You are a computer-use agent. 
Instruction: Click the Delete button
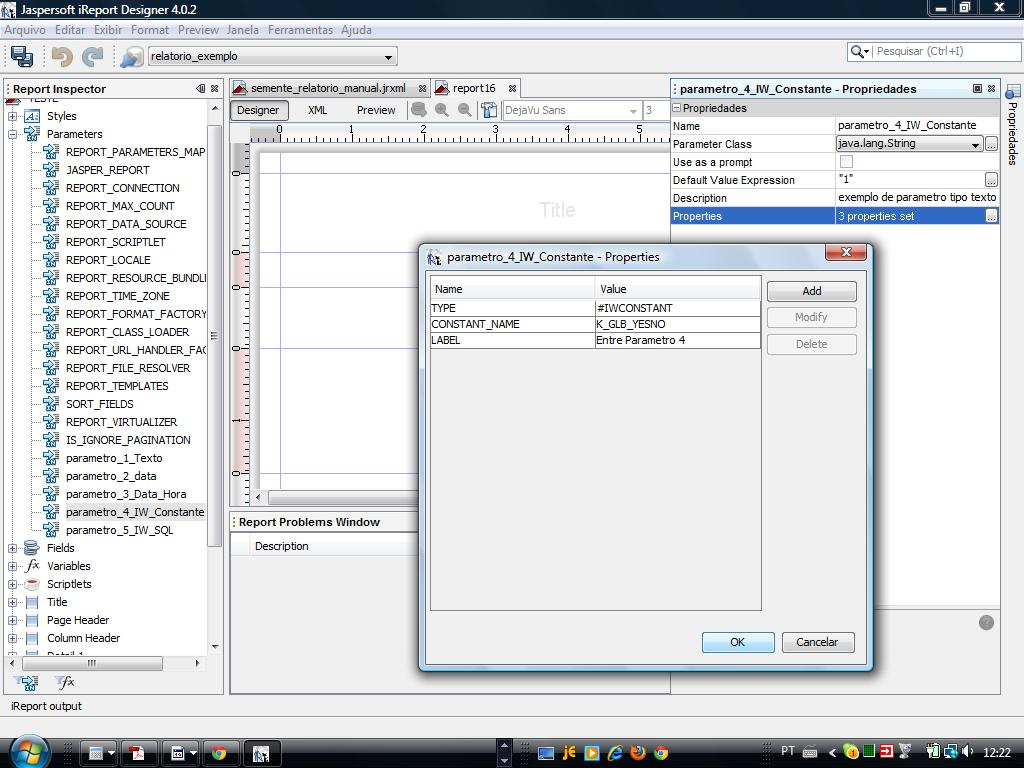pos(812,344)
